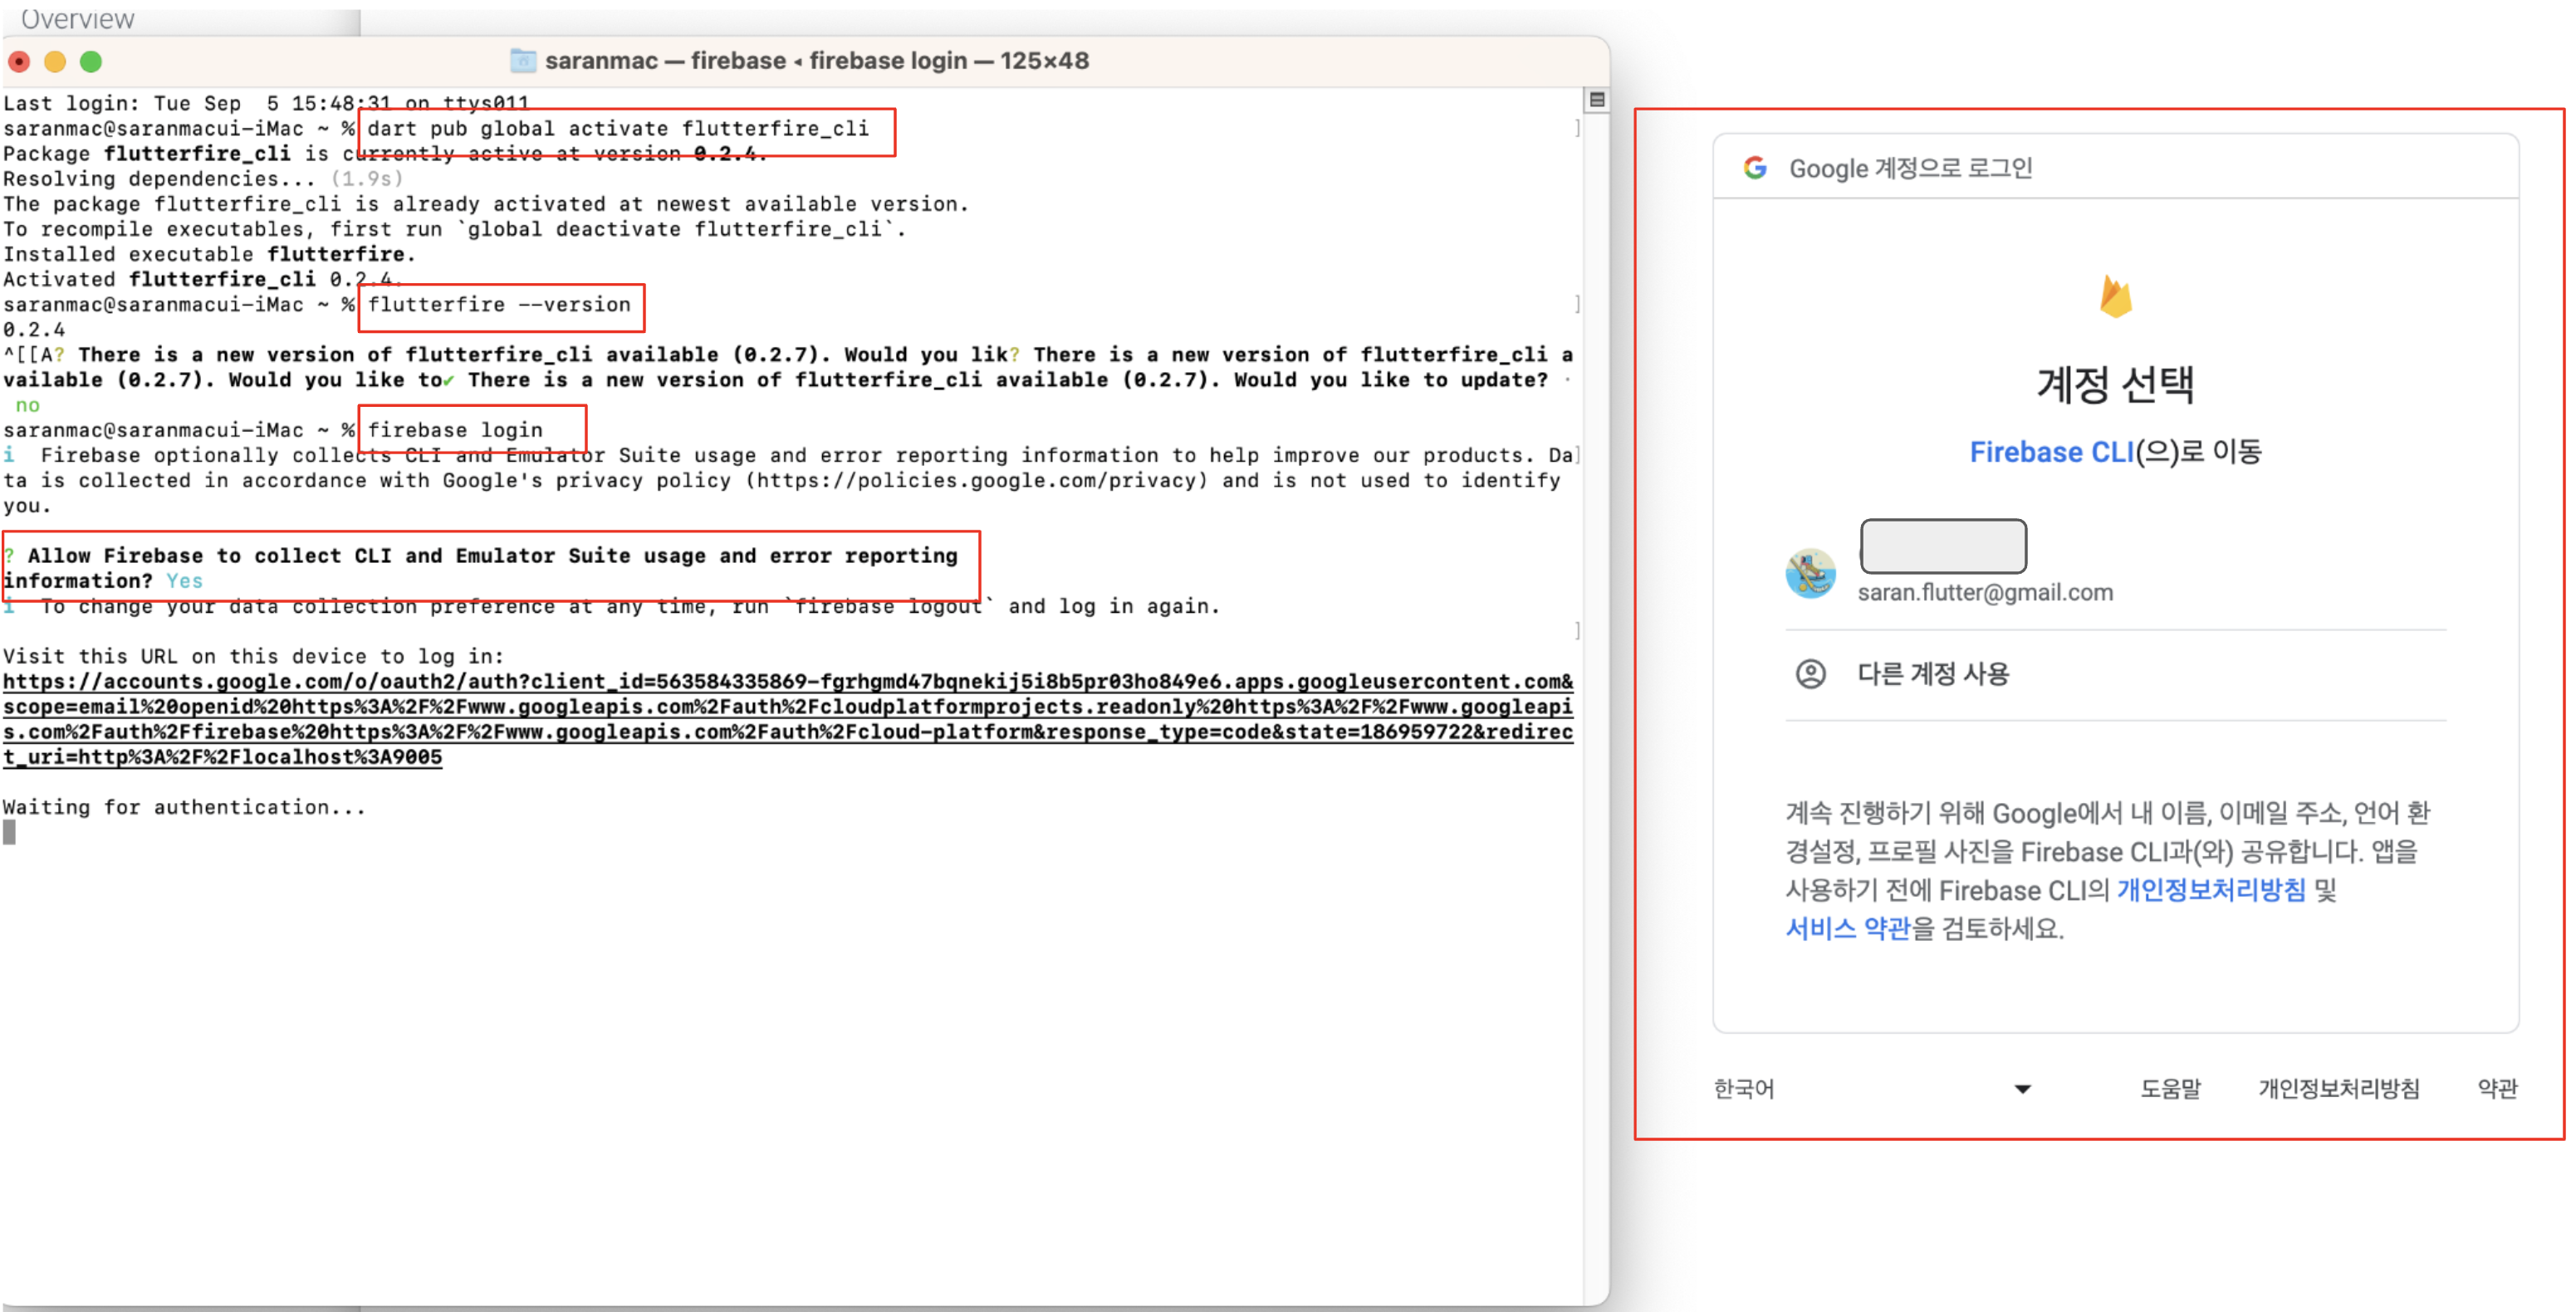2576x1312 pixels.
Task: Click the Firebase flame logo
Action: coord(2115,297)
